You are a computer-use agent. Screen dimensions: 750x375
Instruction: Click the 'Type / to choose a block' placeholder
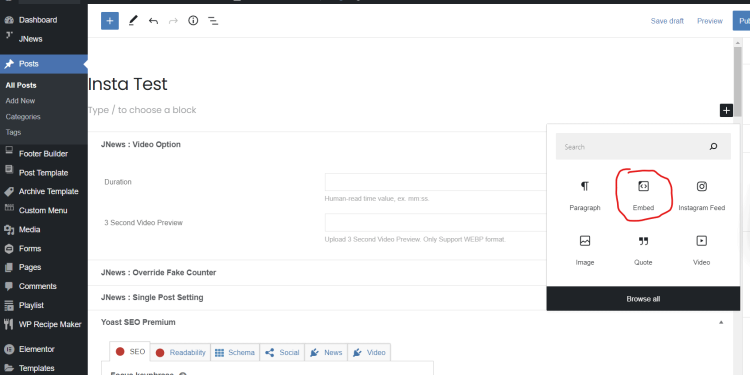pyautogui.click(x=142, y=110)
